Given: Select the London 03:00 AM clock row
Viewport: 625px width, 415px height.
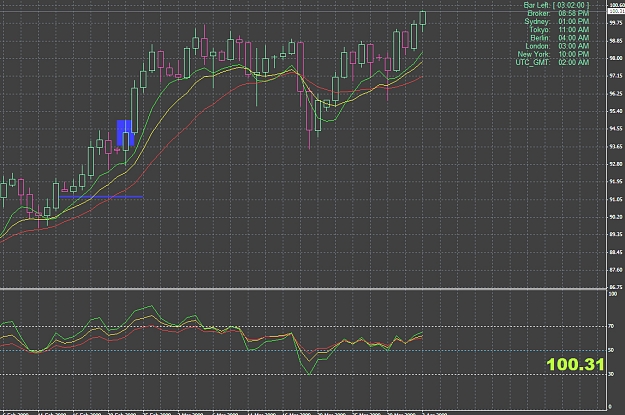Looking at the screenshot, I should pyautogui.click(x=557, y=46).
